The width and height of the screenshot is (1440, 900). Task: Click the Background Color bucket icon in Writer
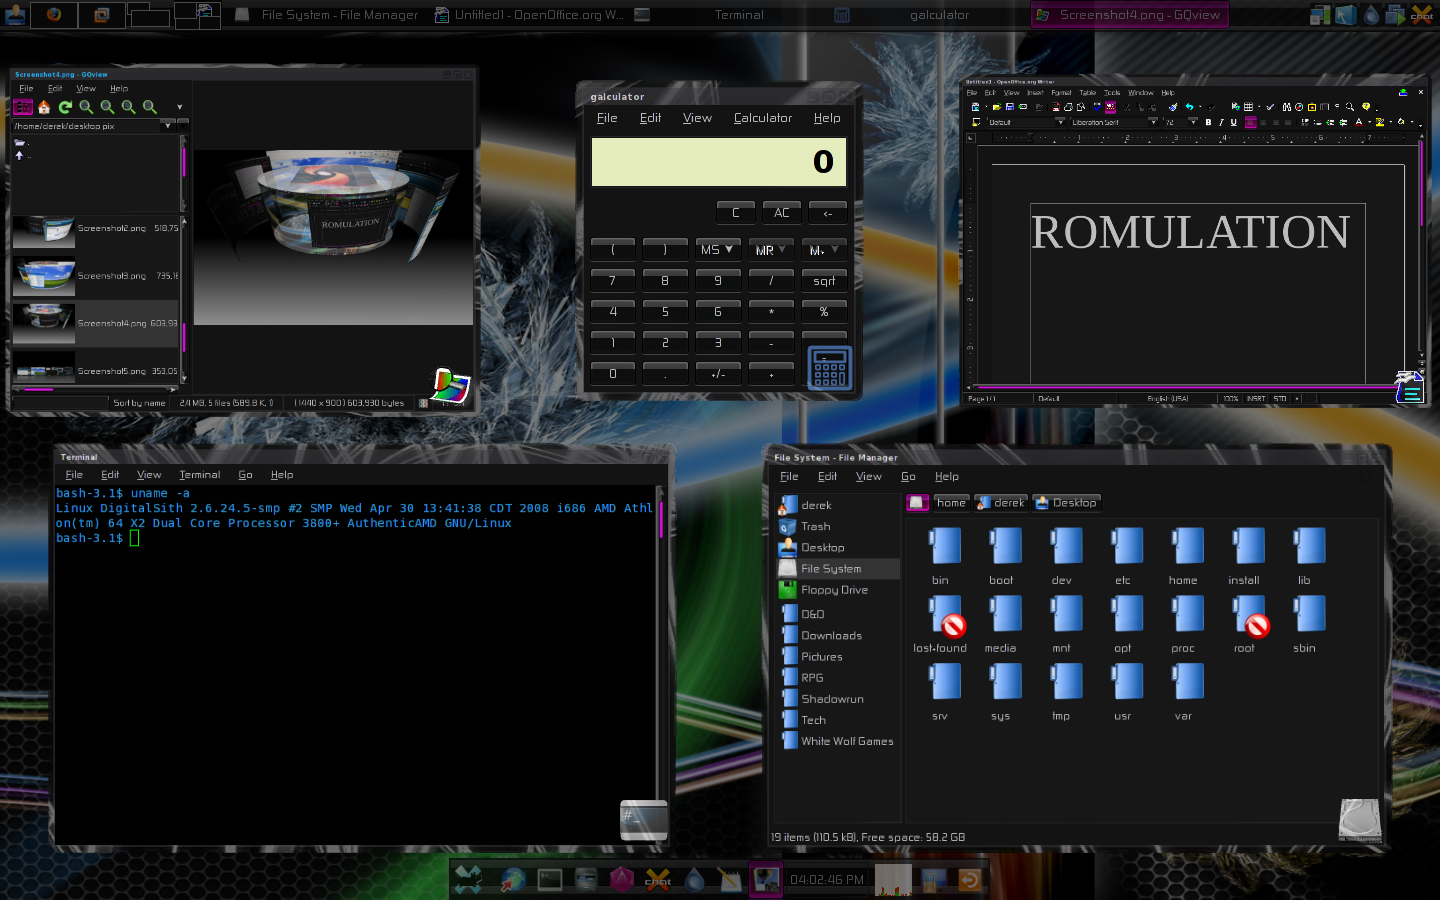pos(1401,122)
